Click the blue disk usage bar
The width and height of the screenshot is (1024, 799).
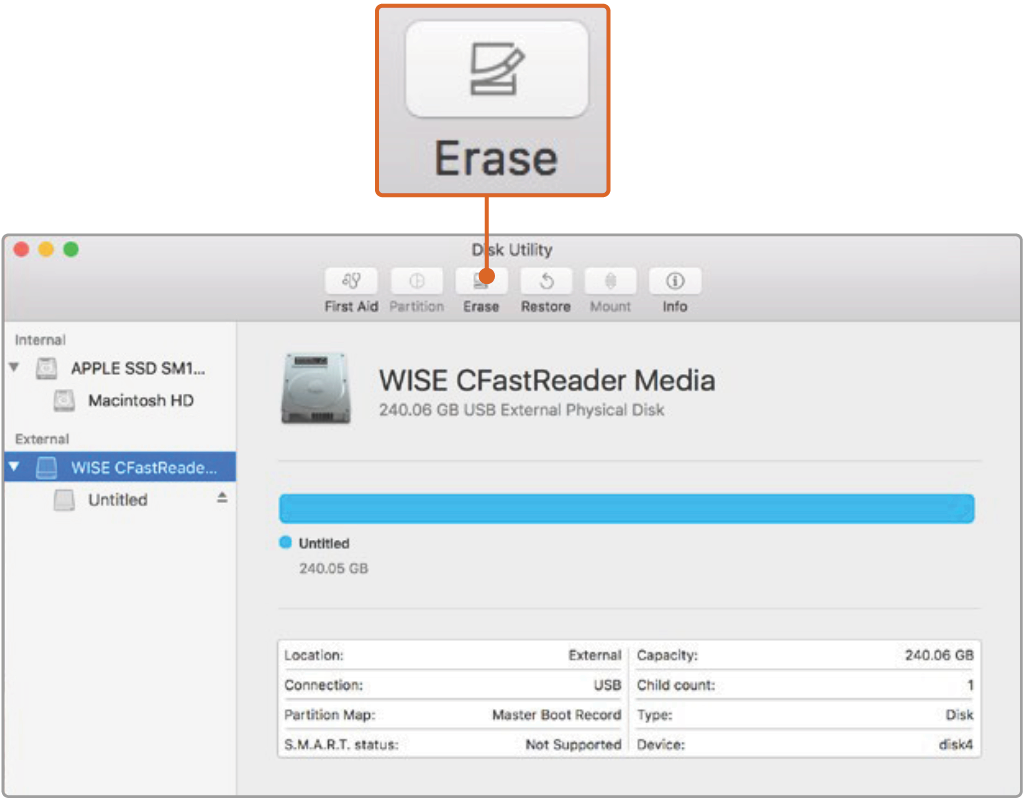pyautogui.click(x=626, y=508)
